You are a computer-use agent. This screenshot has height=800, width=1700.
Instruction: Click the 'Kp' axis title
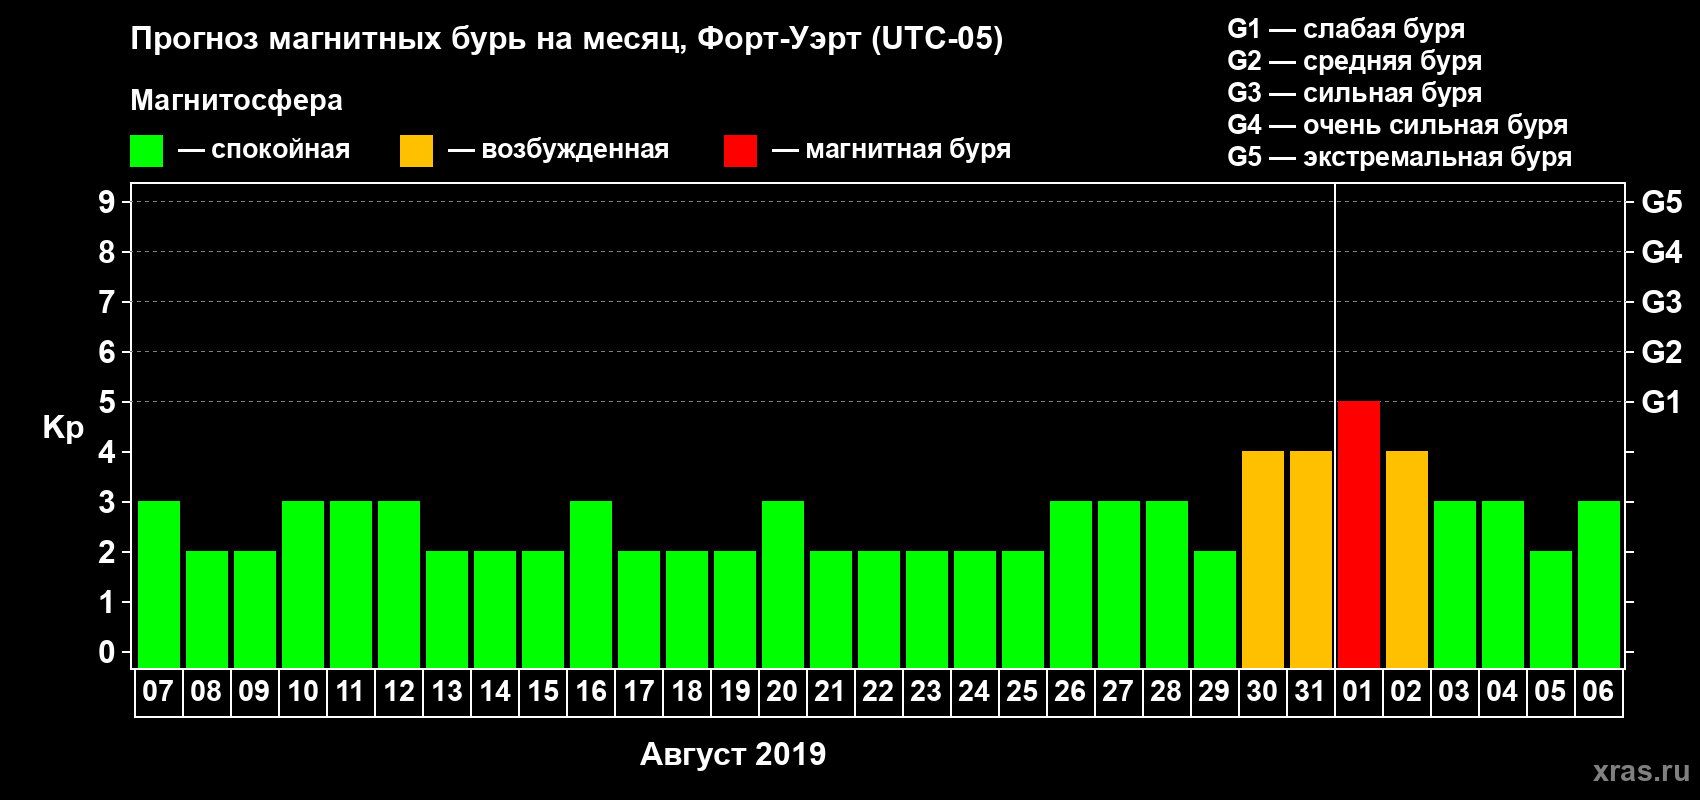[x=63, y=428]
